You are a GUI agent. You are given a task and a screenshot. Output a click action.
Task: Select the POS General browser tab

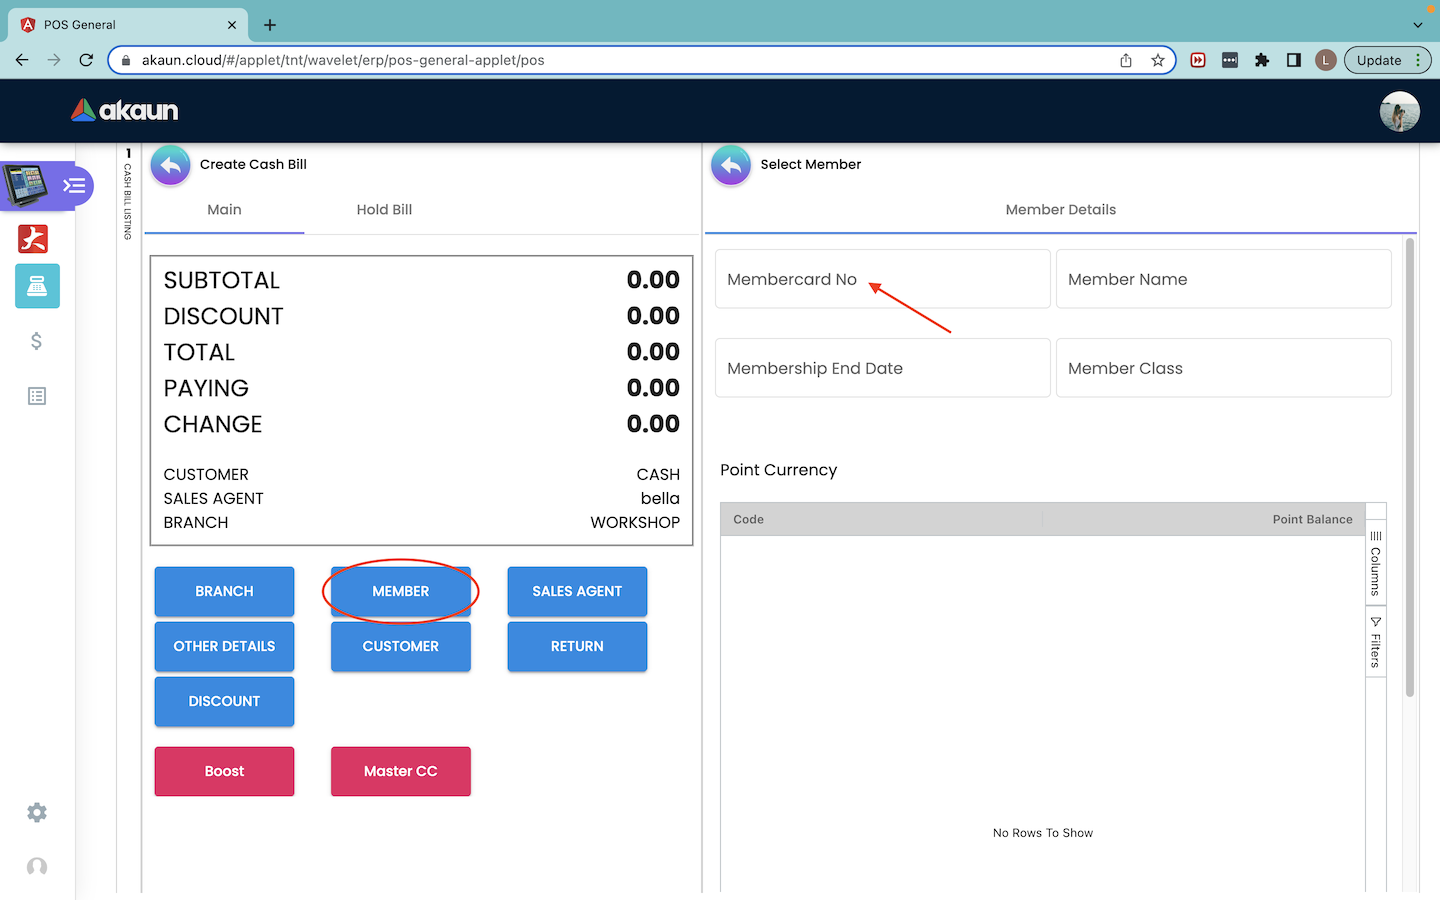point(130,25)
